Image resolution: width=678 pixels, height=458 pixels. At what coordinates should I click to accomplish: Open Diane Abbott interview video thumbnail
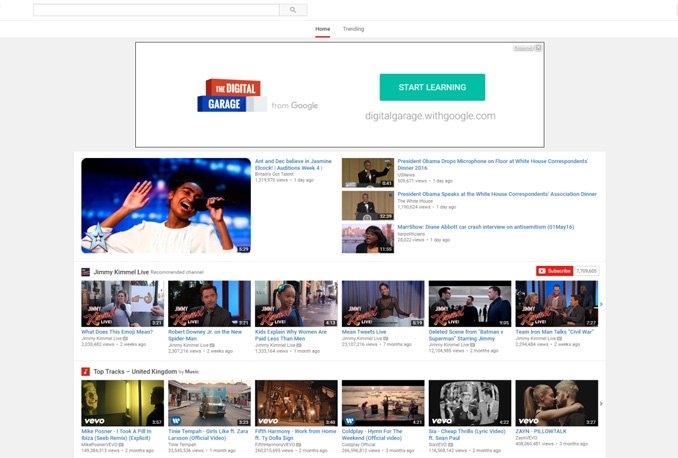[x=368, y=238]
